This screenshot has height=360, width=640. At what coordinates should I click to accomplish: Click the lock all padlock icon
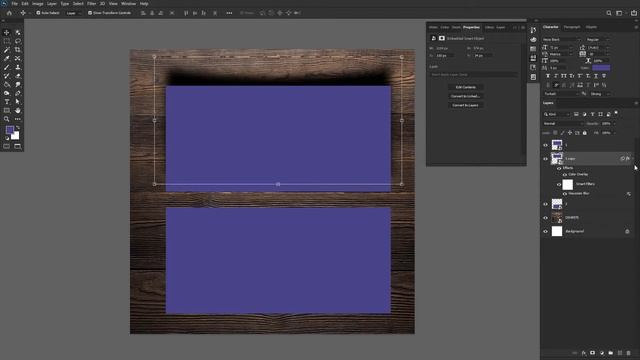pyautogui.click(x=584, y=133)
